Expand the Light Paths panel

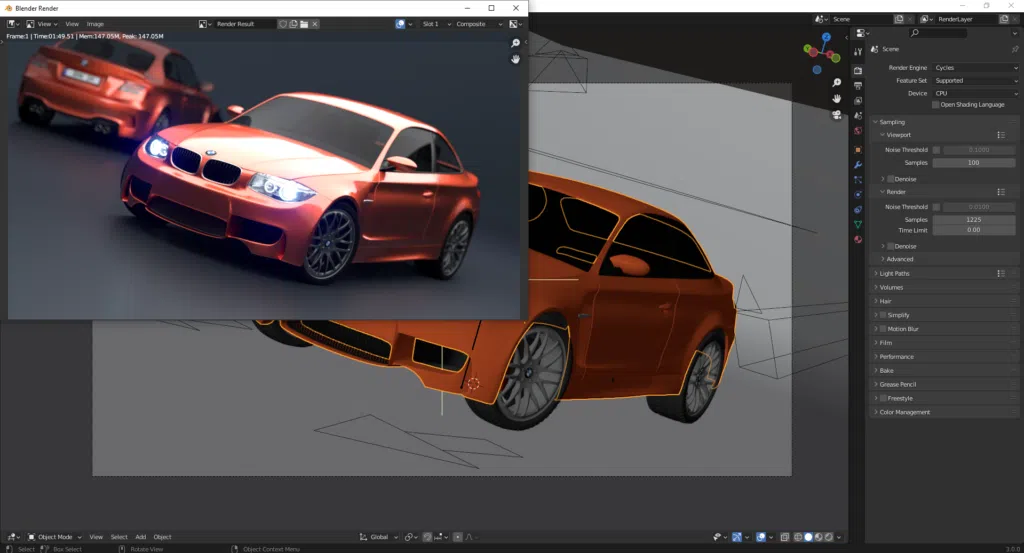click(x=895, y=273)
